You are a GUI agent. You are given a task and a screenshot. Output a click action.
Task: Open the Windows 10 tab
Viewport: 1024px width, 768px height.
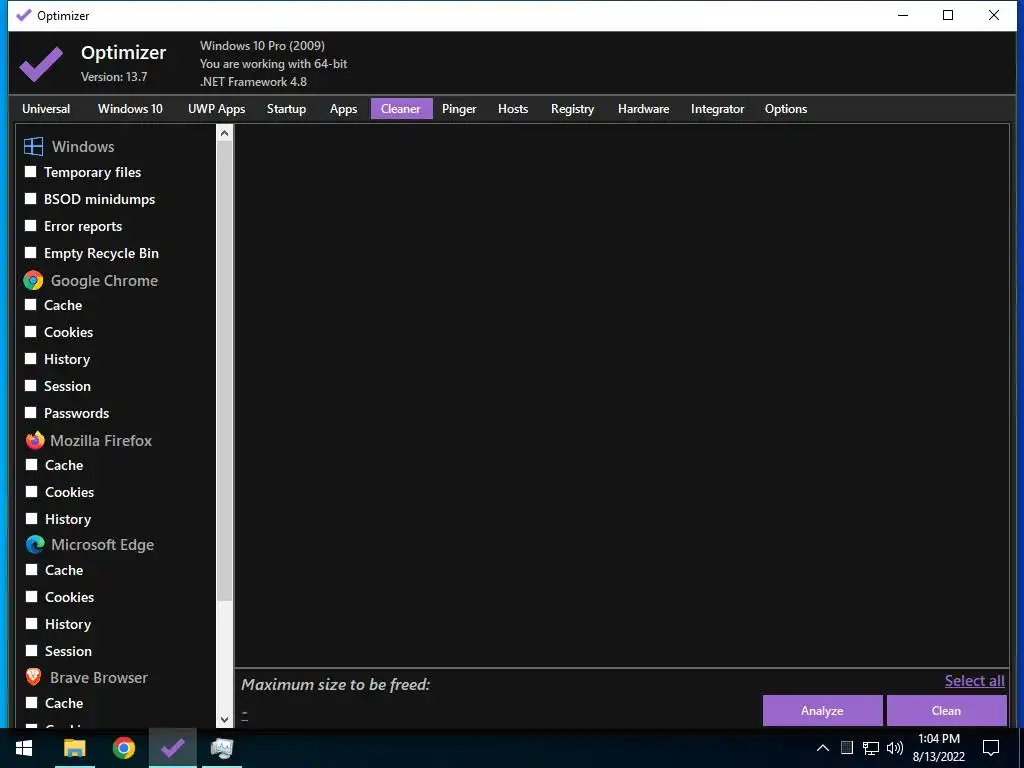tap(130, 108)
